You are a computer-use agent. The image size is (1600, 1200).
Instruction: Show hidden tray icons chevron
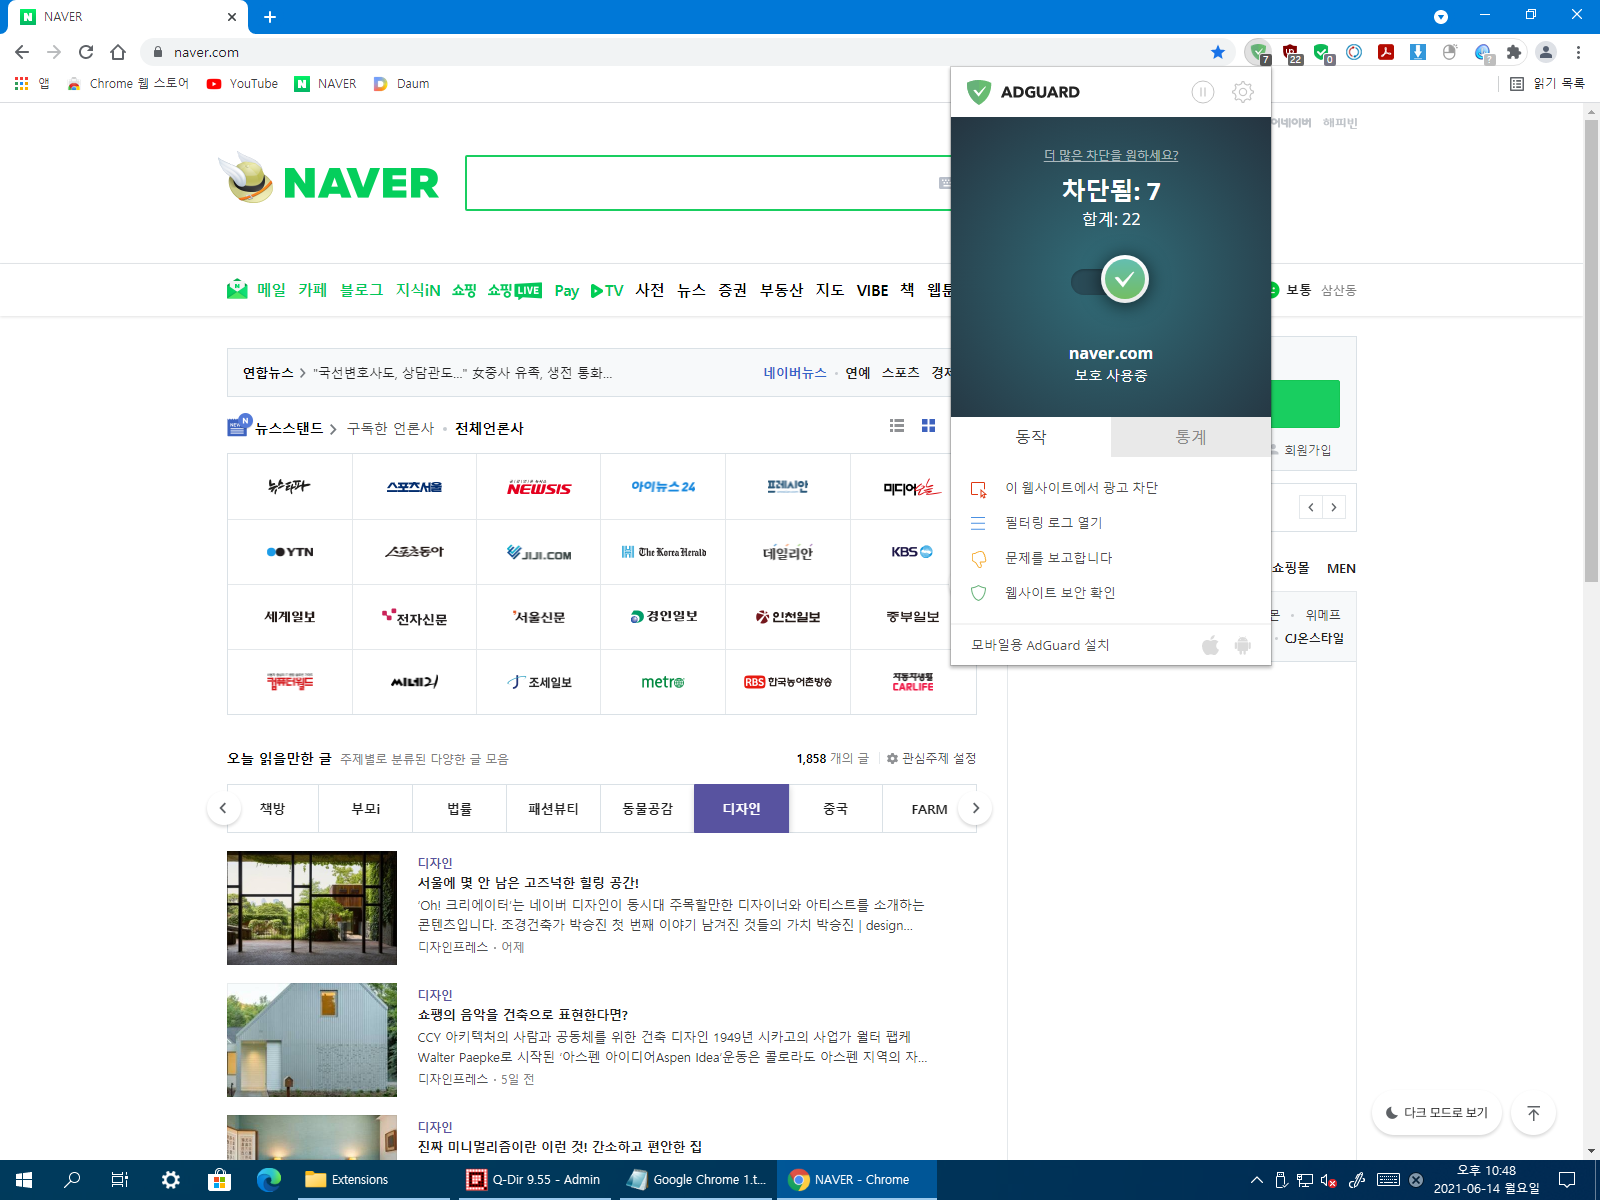(1257, 1180)
